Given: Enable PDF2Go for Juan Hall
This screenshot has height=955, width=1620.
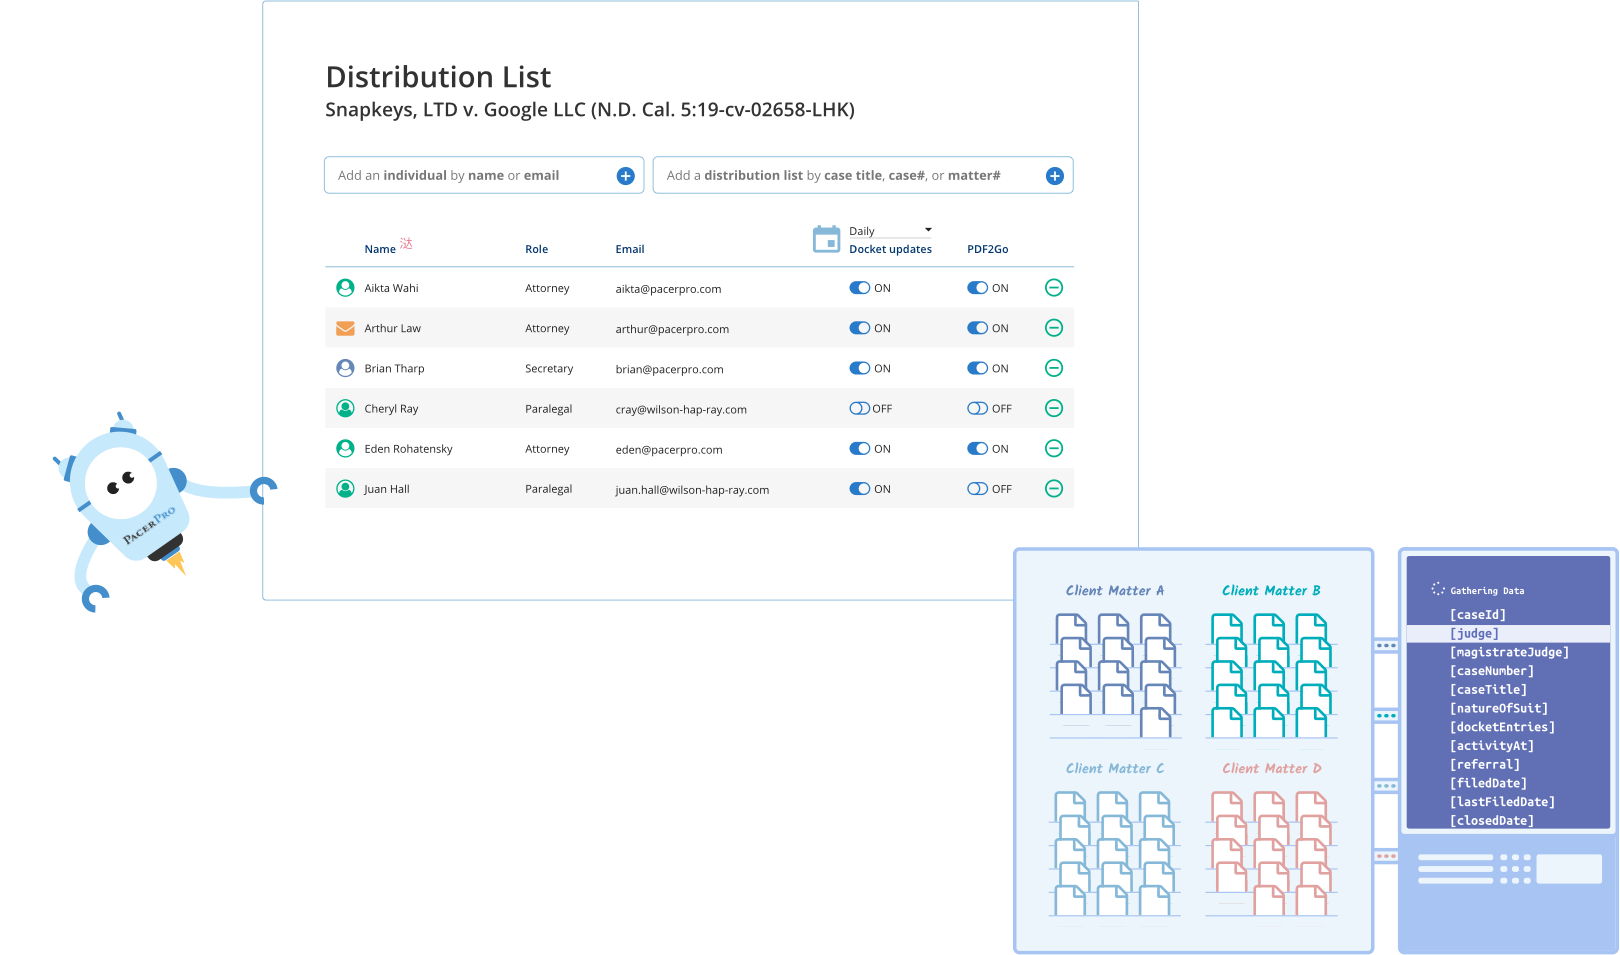Looking at the screenshot, I should click(978, 489).
